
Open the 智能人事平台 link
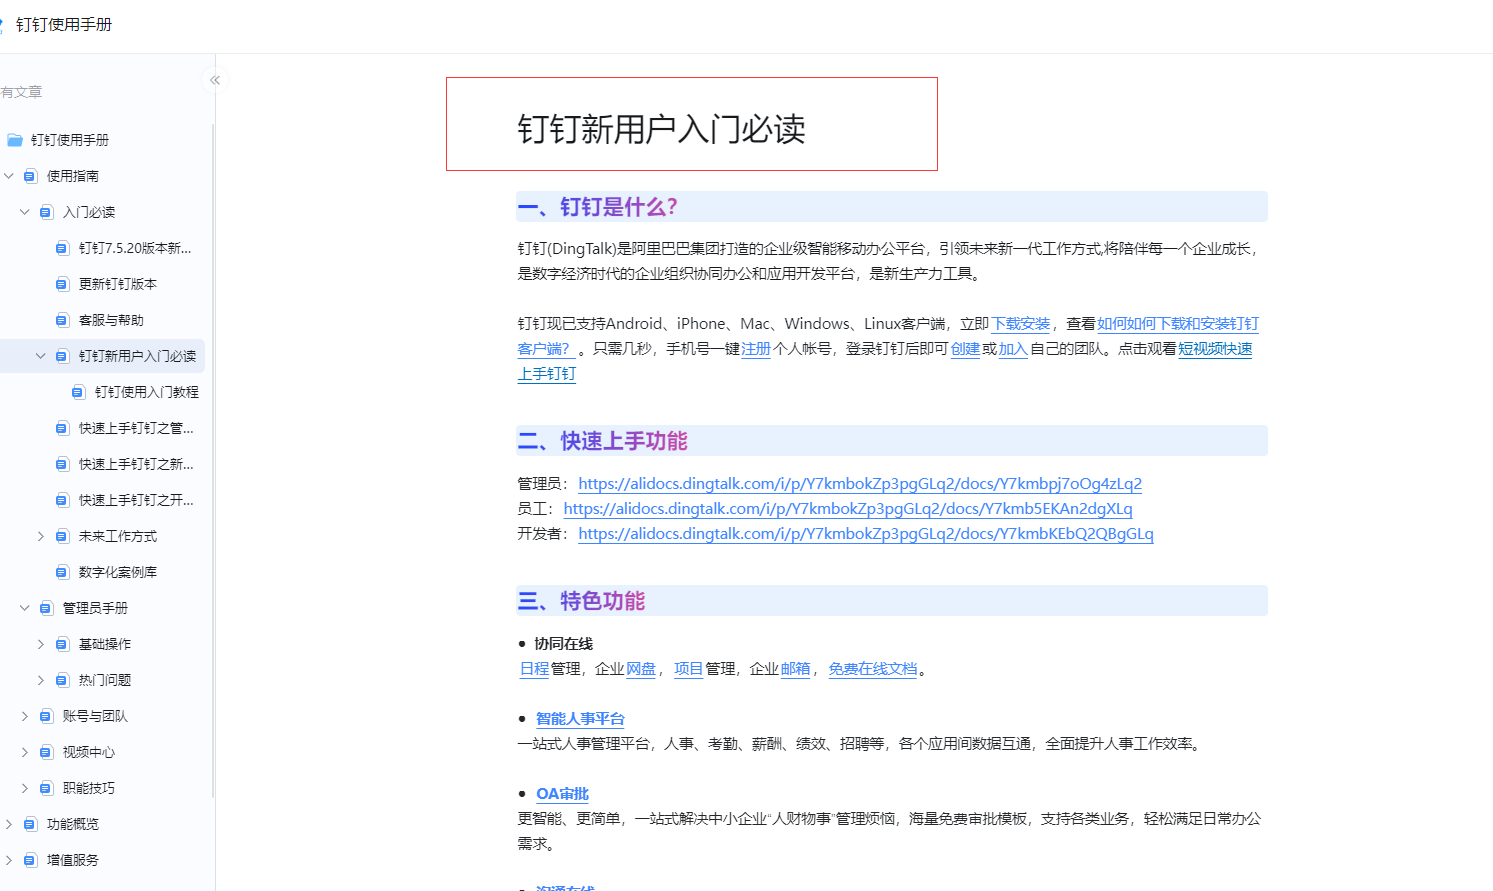[x=580, y=719]
